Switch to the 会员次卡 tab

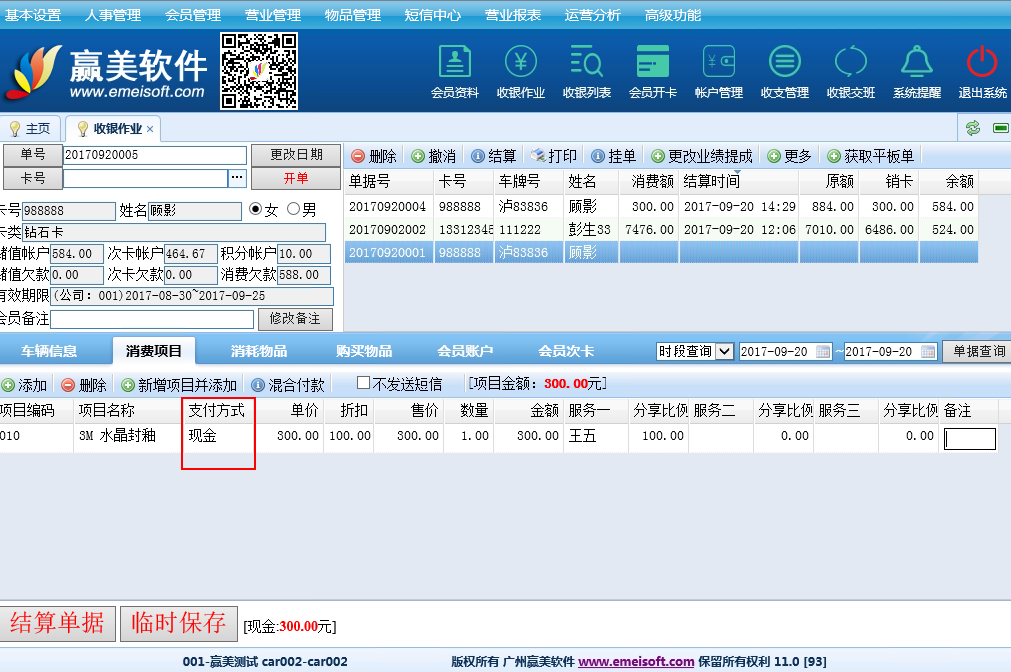[x=566, y=351]
